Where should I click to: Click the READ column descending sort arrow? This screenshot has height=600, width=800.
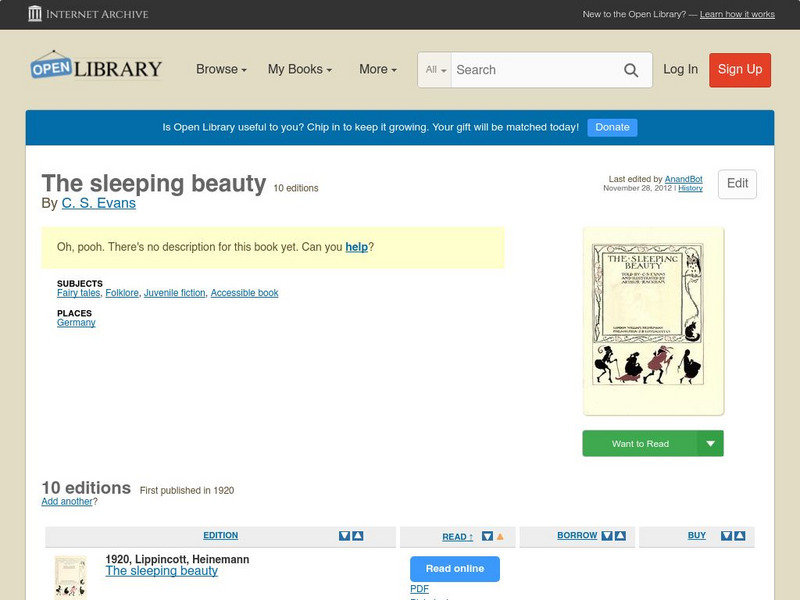pos(486,535)
